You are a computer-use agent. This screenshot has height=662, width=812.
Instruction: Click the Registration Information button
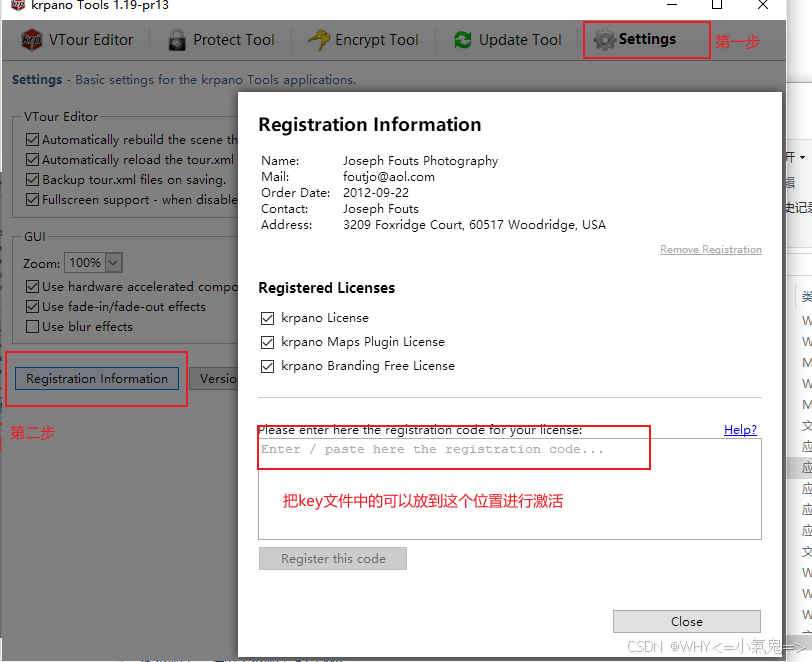tap(97, 379)
